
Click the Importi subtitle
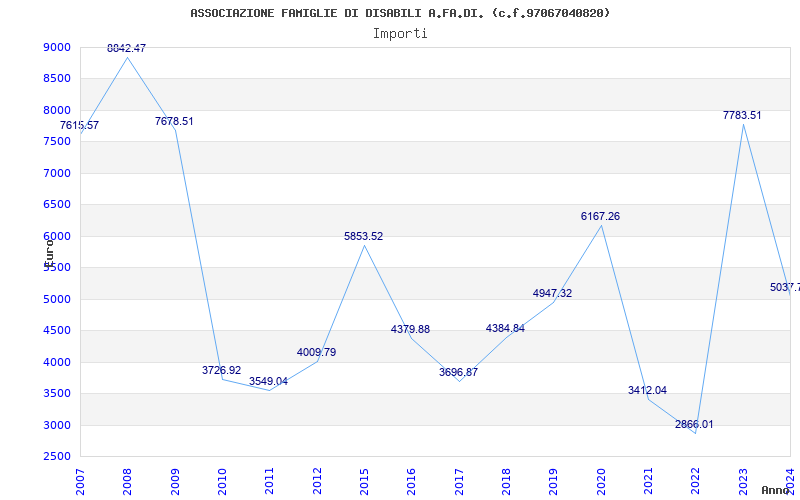pyautogui.click(x=400, y=34)
